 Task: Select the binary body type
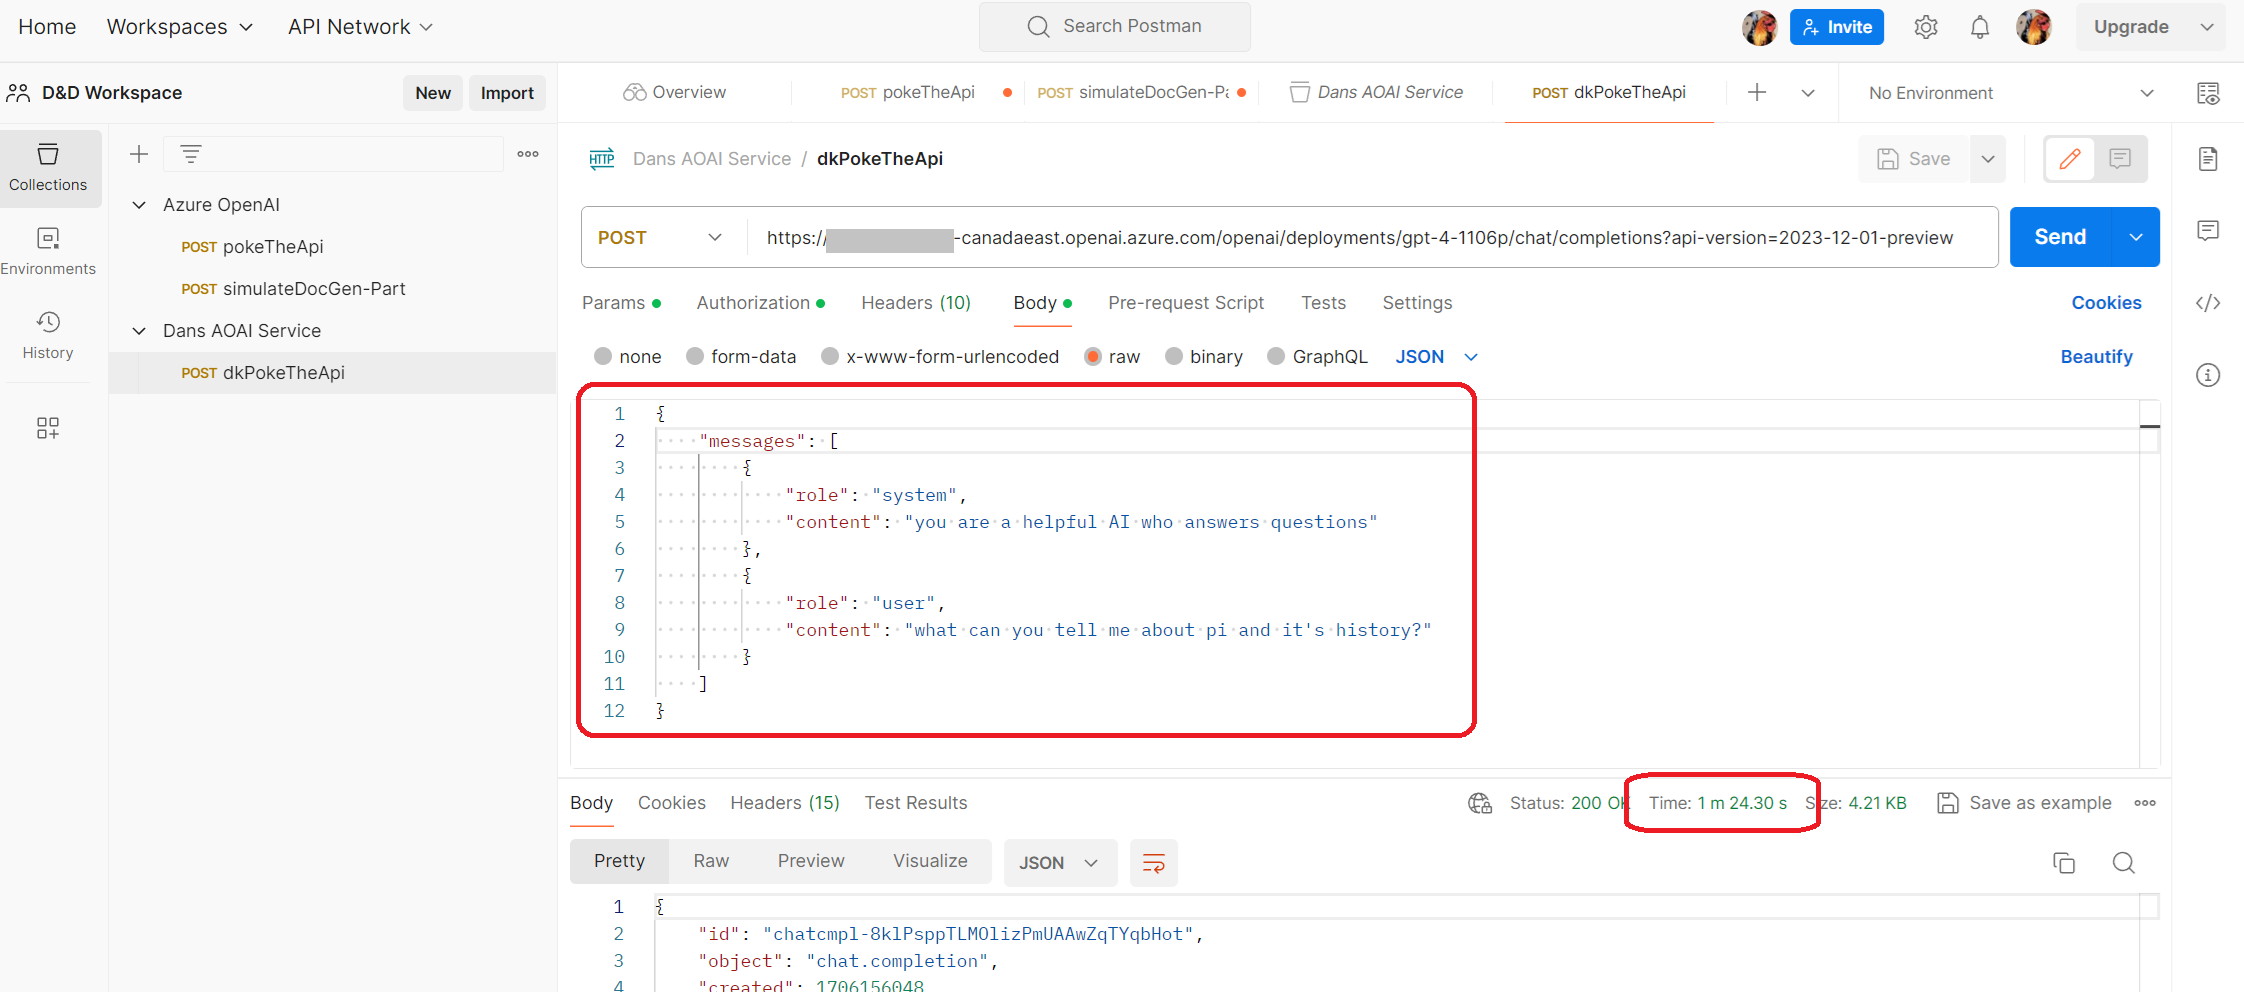tap(1174, 356)
